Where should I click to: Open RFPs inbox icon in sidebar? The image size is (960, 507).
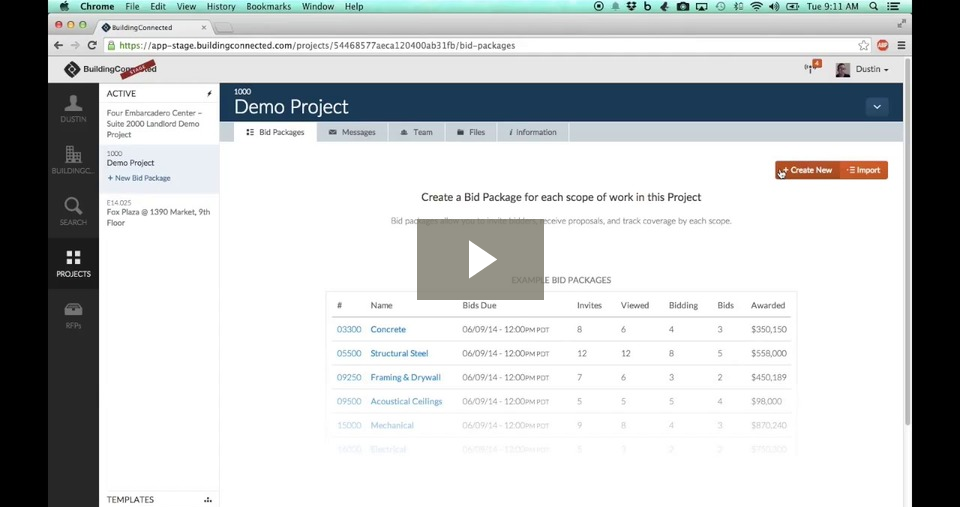click(x=73, y=315)
